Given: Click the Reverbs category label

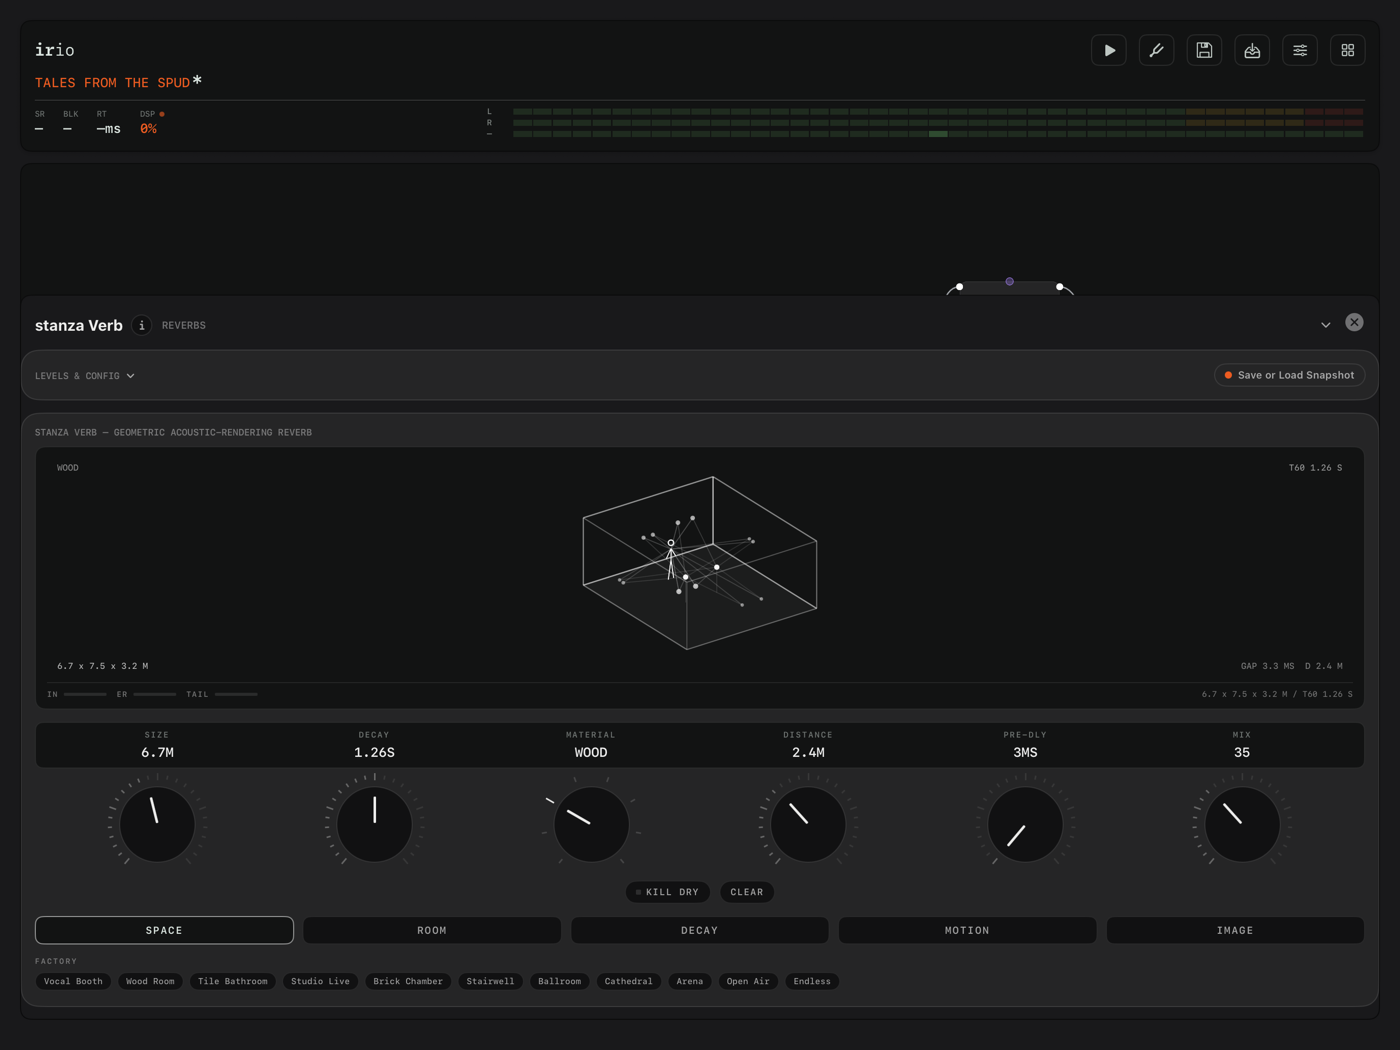Looking at the screenshot, I should (x=184, y=326).
